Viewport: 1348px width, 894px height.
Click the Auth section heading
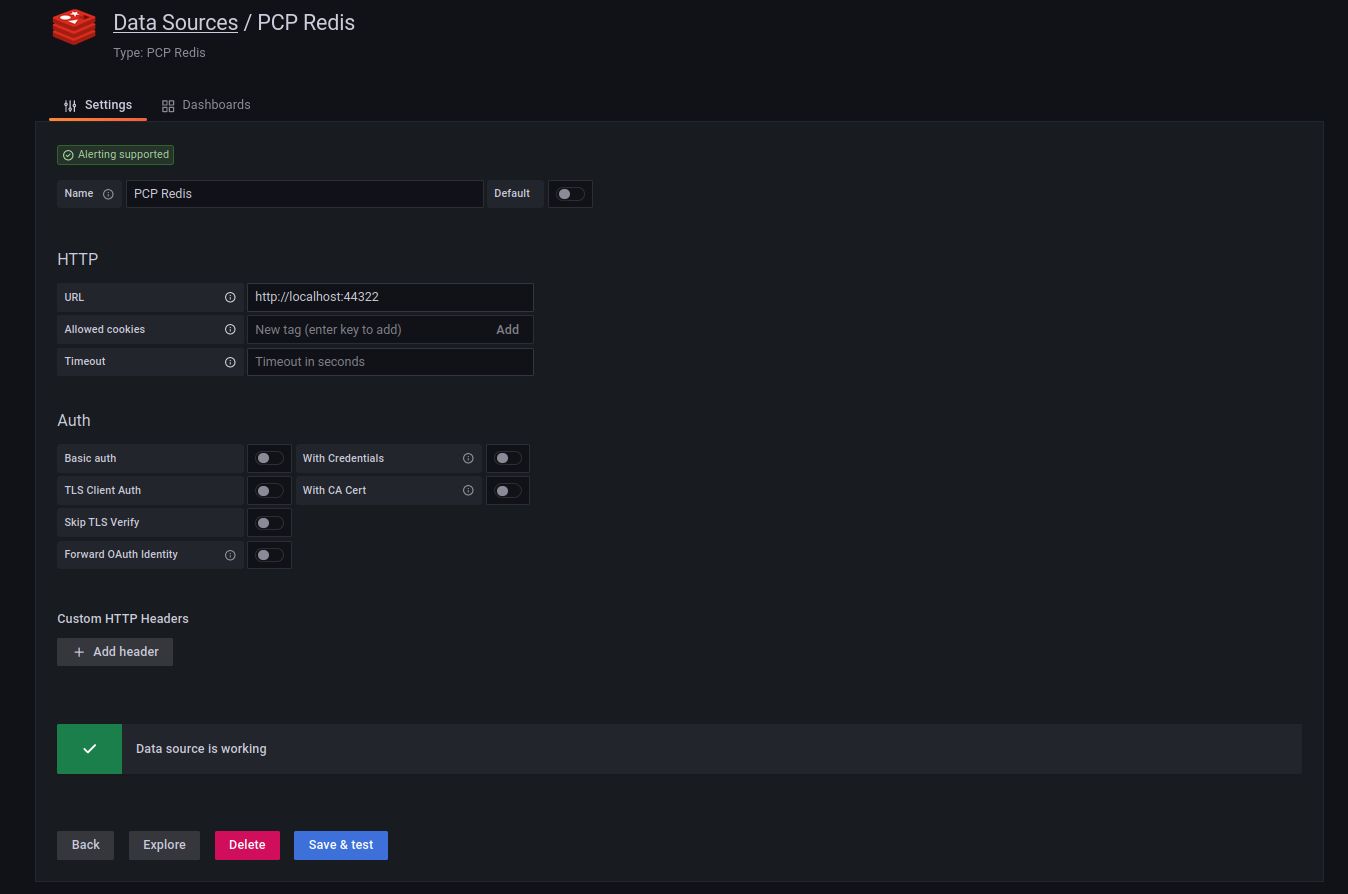(x=74, y=420)
